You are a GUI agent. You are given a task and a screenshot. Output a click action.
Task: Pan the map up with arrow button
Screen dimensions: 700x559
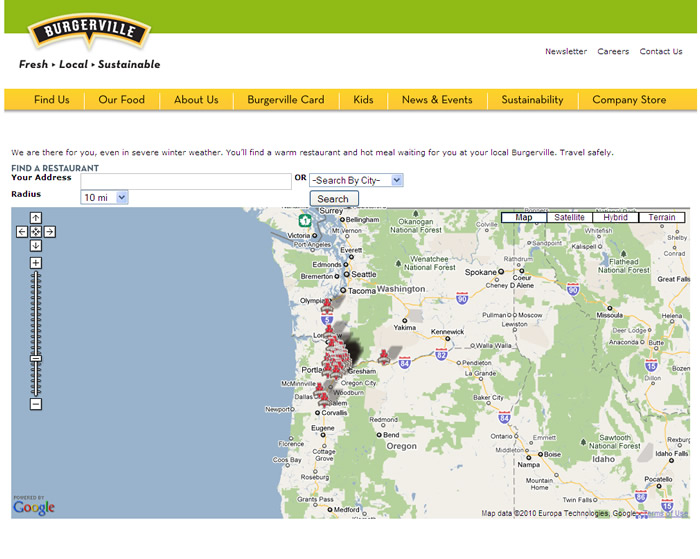point(36,218)
